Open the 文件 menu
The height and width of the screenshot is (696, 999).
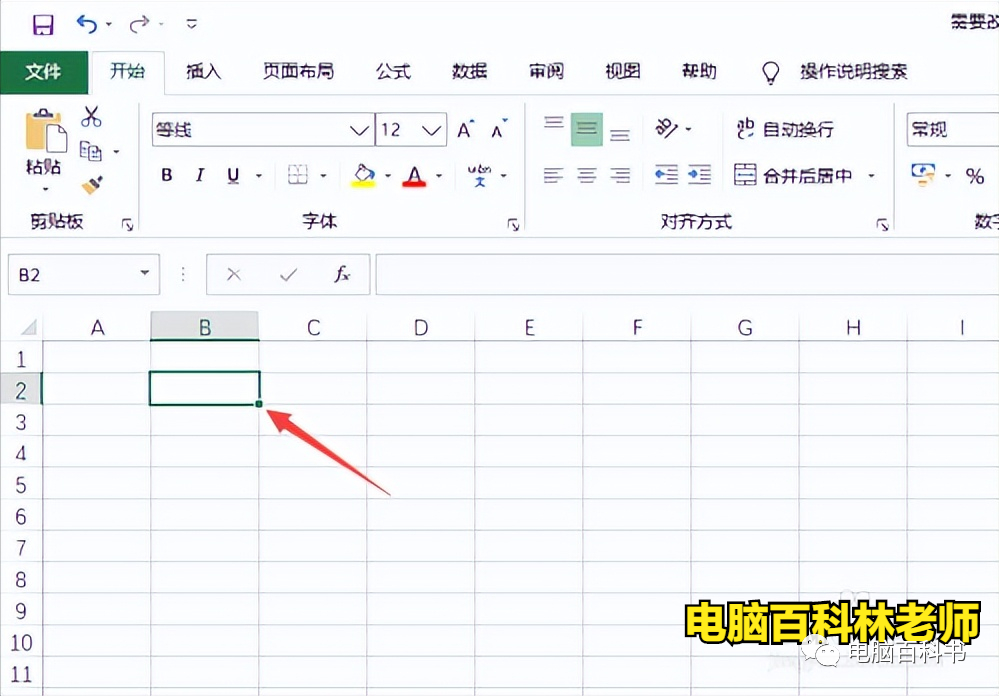[x=43, y=71]
